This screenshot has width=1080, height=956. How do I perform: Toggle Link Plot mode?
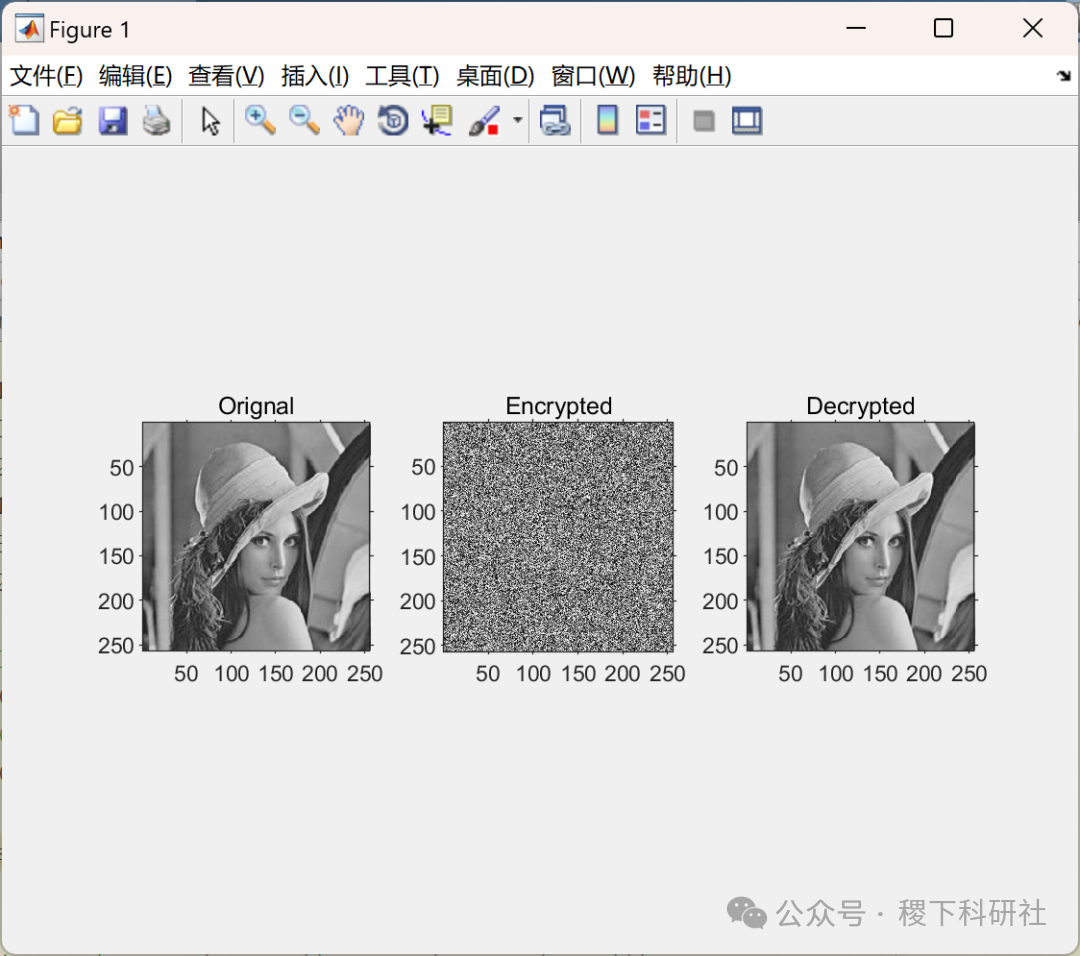pyautogui.click(x=556, y=120)
